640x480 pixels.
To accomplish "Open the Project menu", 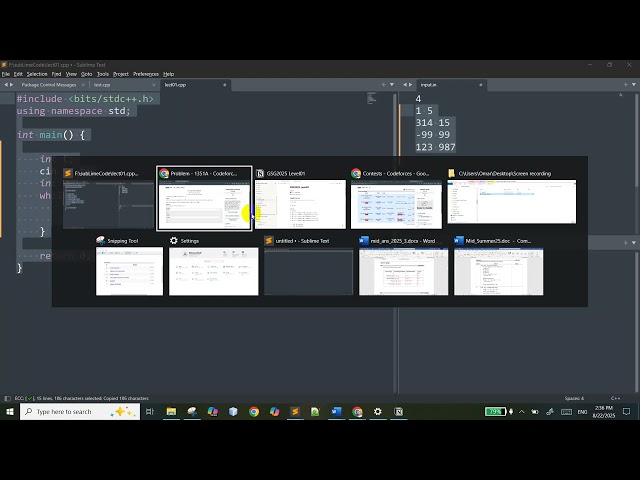I will tap(121, 74).
